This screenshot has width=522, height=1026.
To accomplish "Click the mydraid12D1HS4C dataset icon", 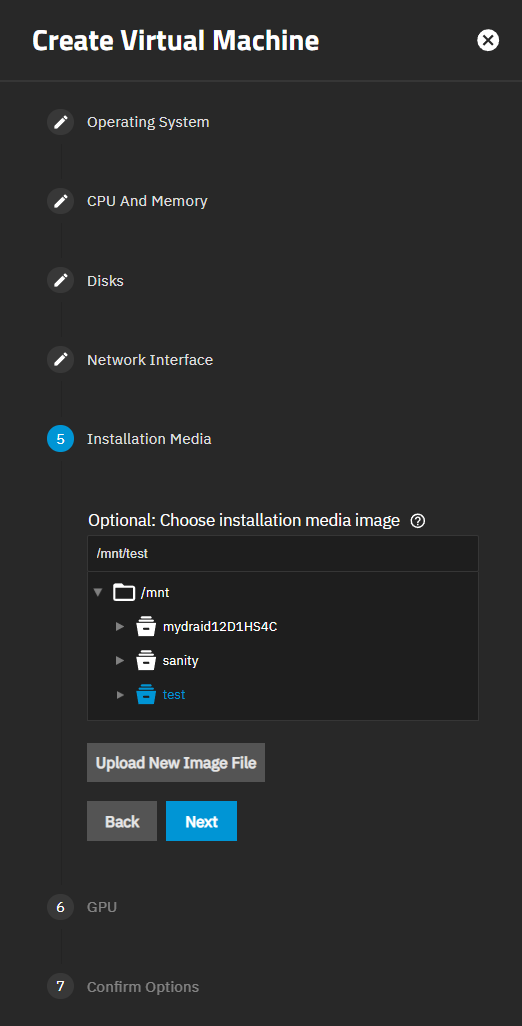I will coord(146,627).
